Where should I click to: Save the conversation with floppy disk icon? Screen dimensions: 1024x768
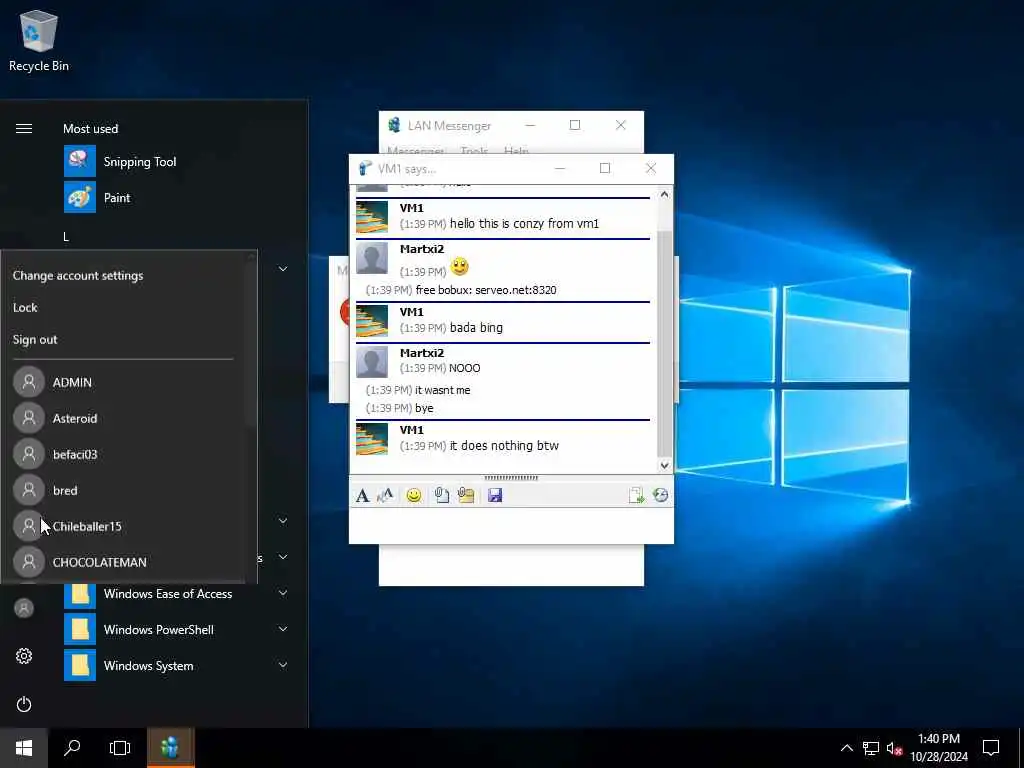click(495, 495)
